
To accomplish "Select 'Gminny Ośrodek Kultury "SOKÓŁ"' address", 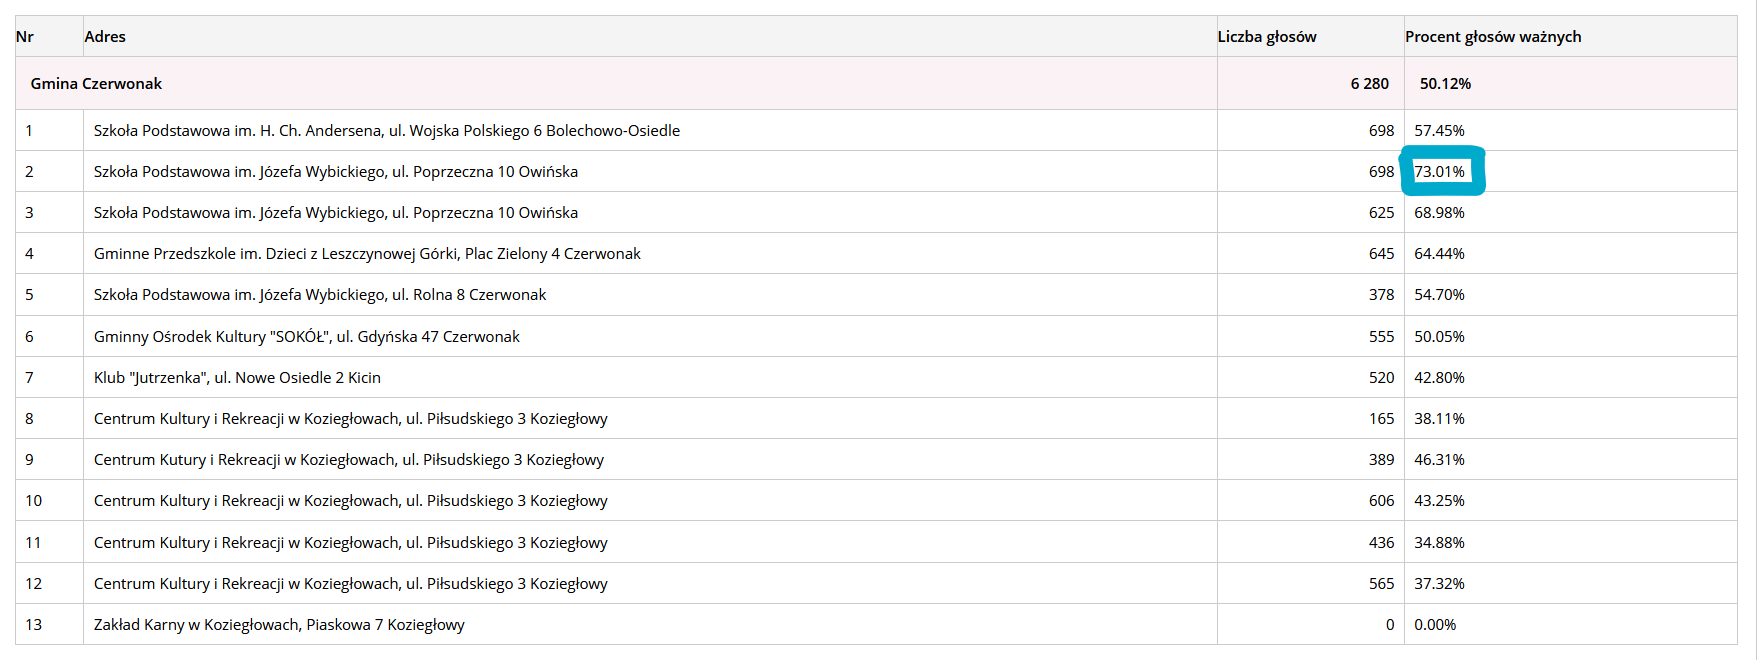I will (x=307, y=337).
